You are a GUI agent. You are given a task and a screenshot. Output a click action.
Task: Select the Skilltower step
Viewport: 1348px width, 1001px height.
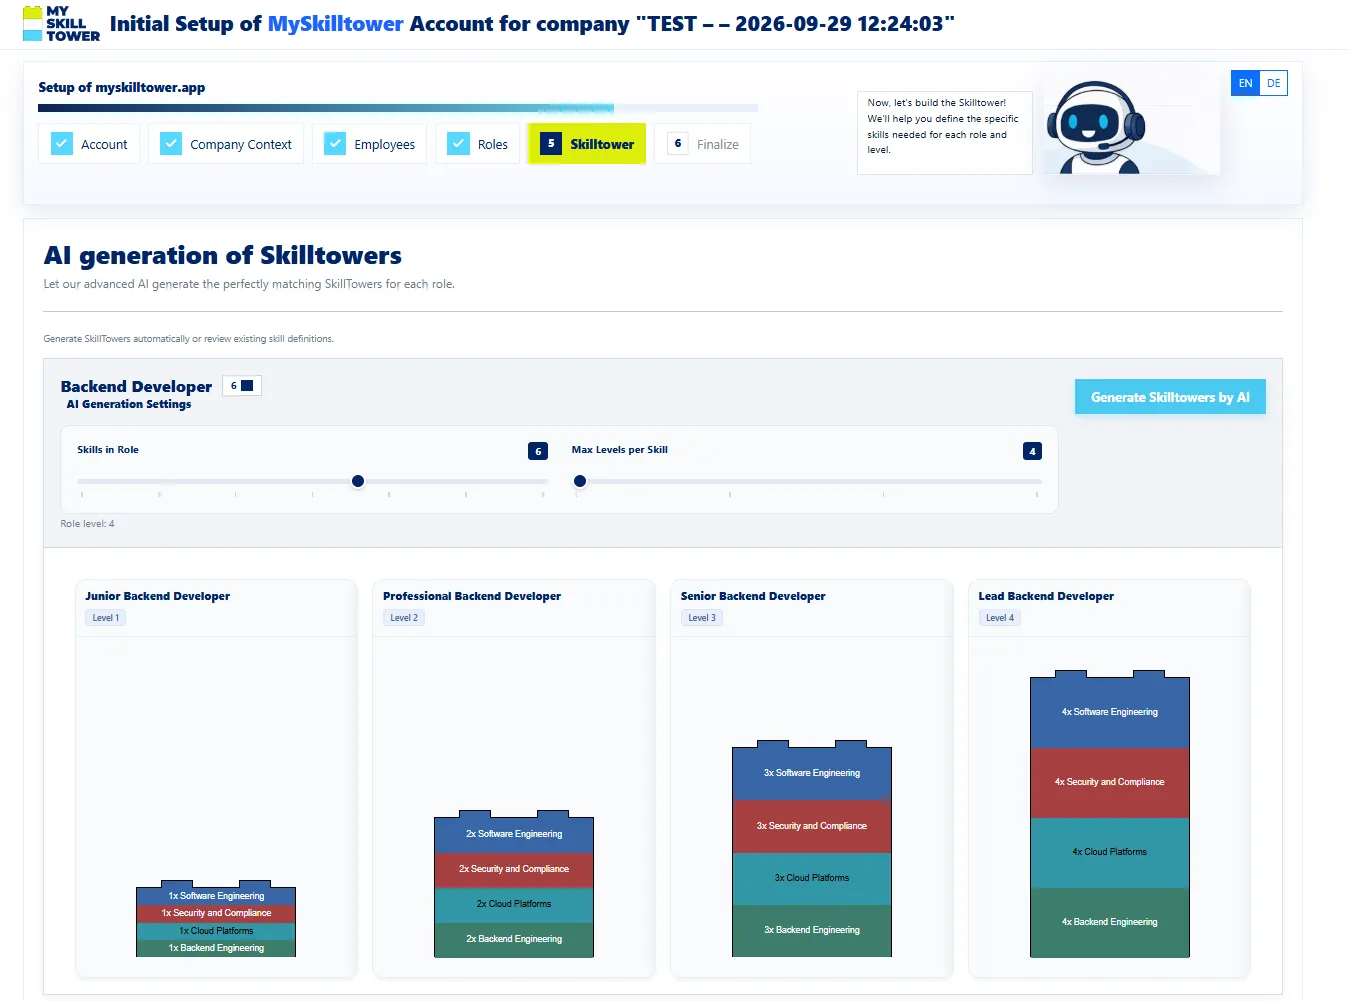[587, 144]
